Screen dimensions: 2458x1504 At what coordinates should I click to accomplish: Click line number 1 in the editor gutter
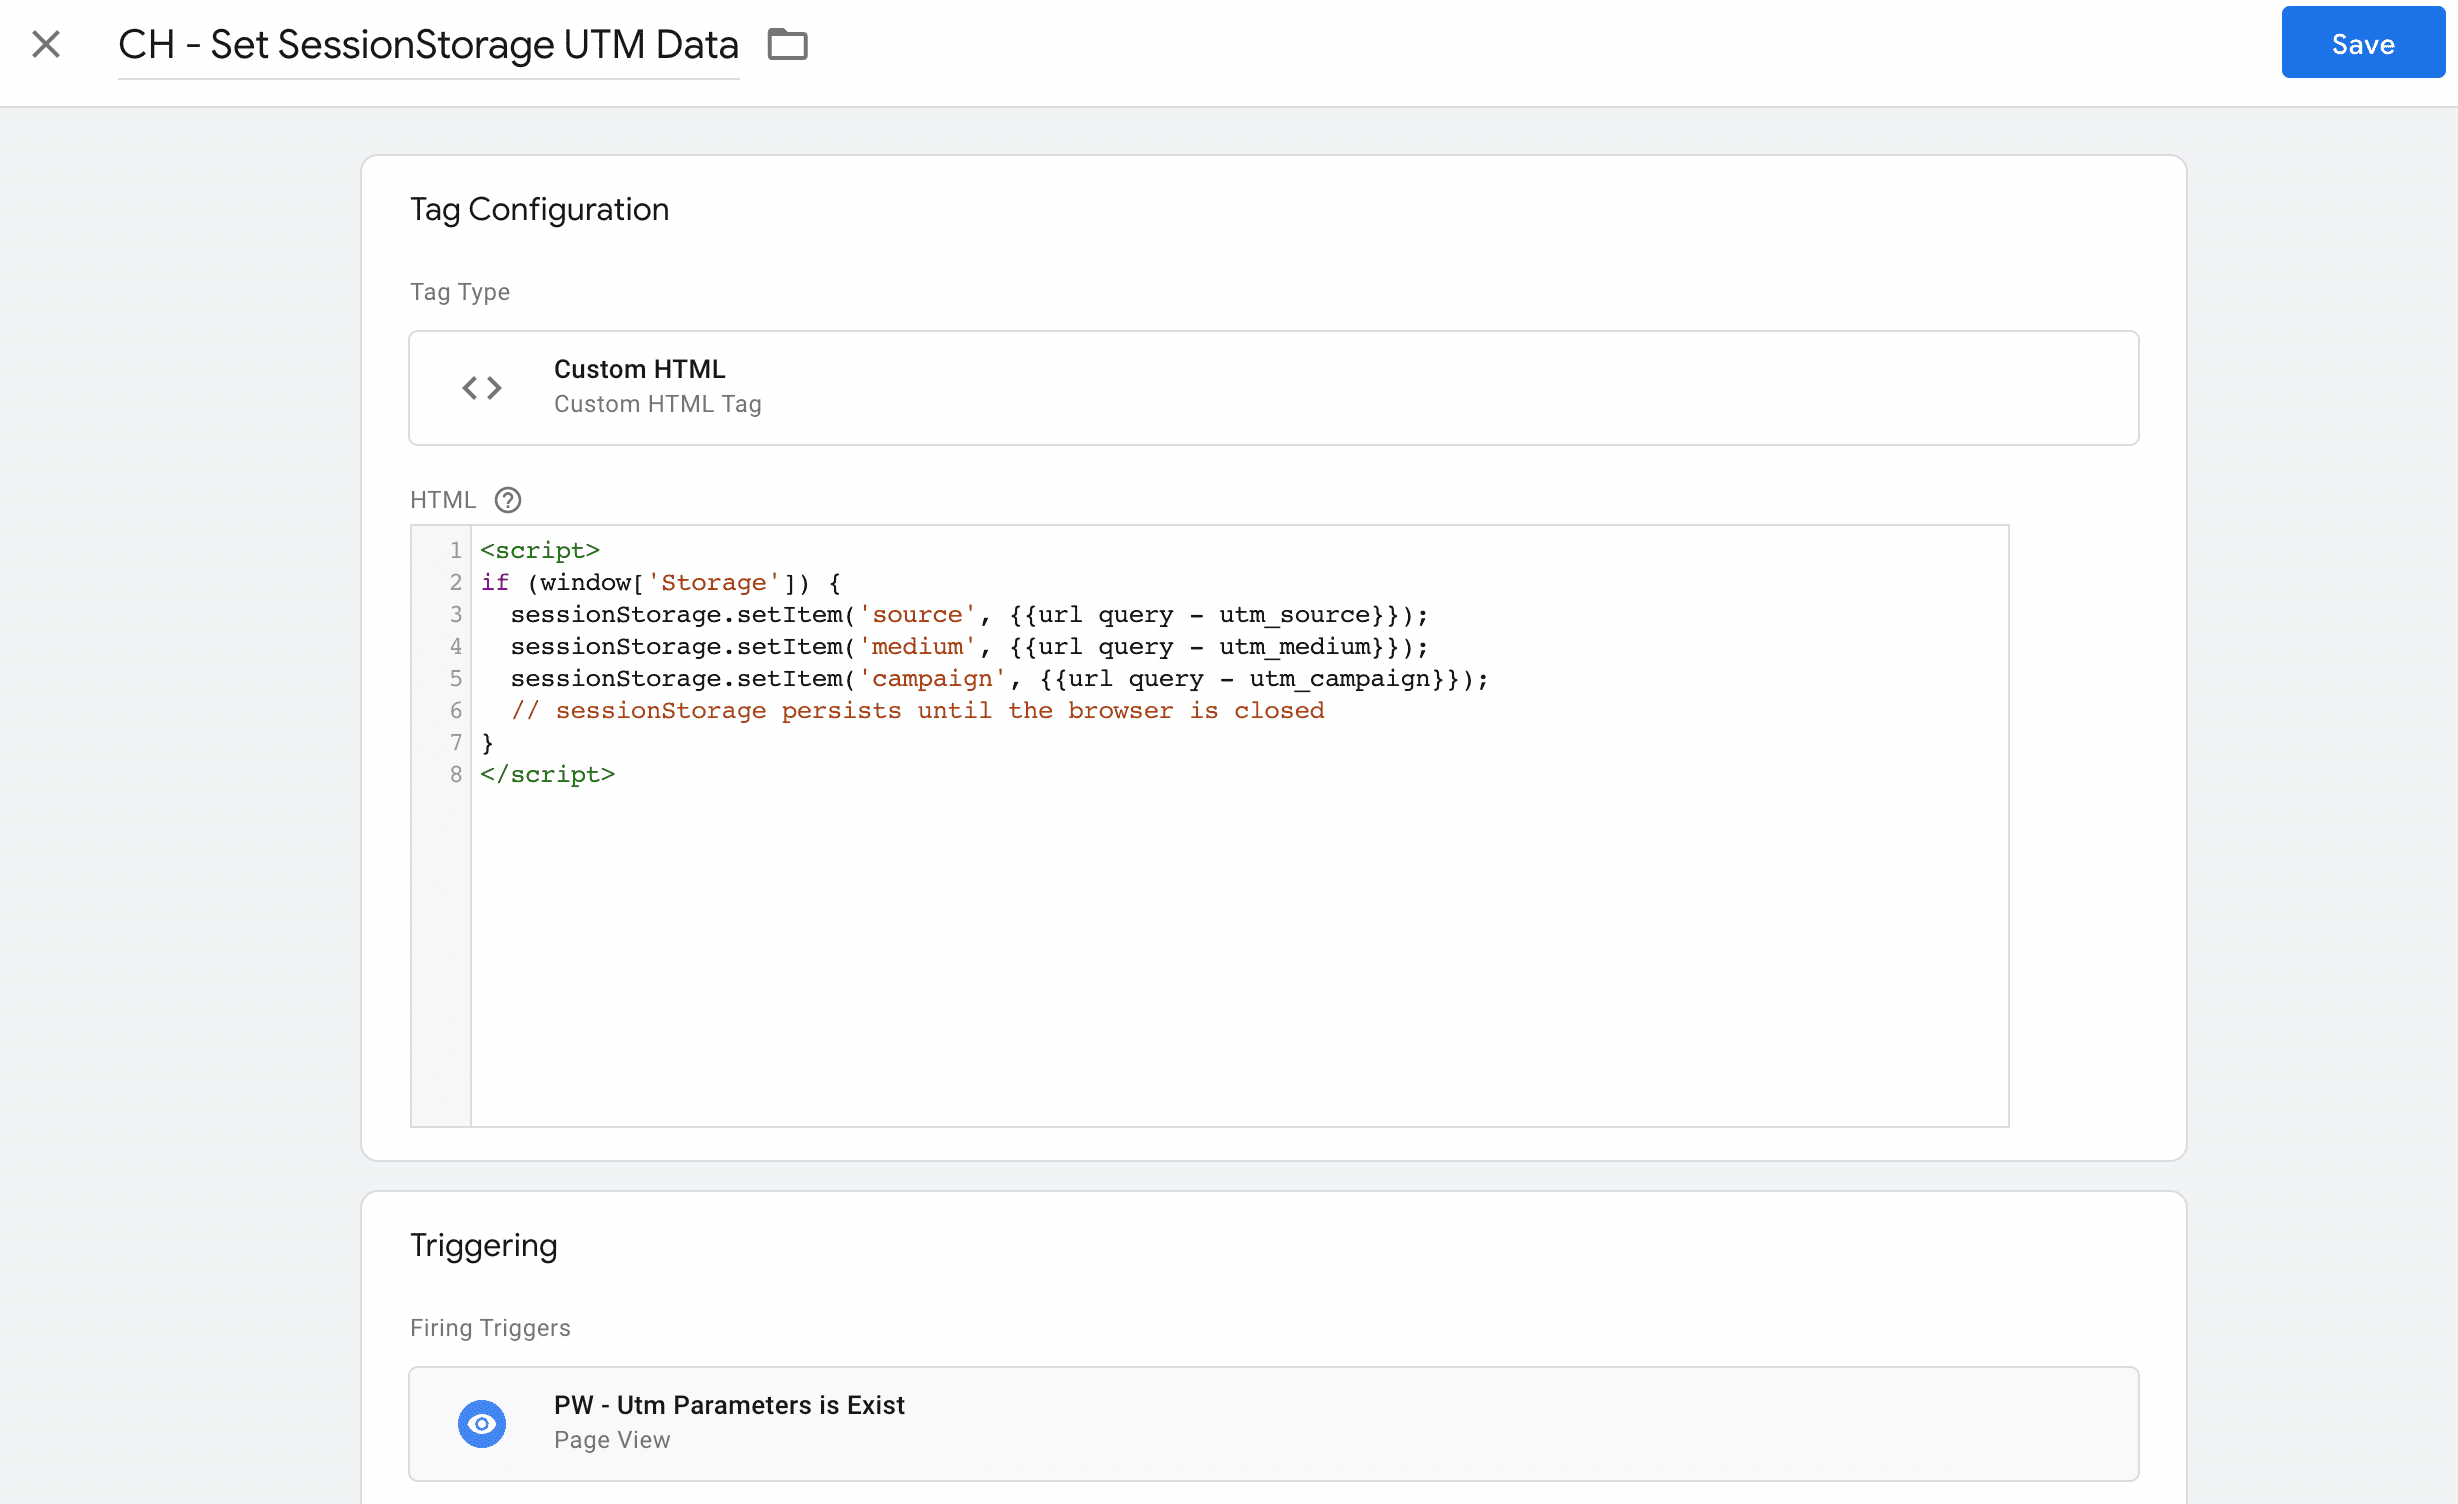pos(456,549)
